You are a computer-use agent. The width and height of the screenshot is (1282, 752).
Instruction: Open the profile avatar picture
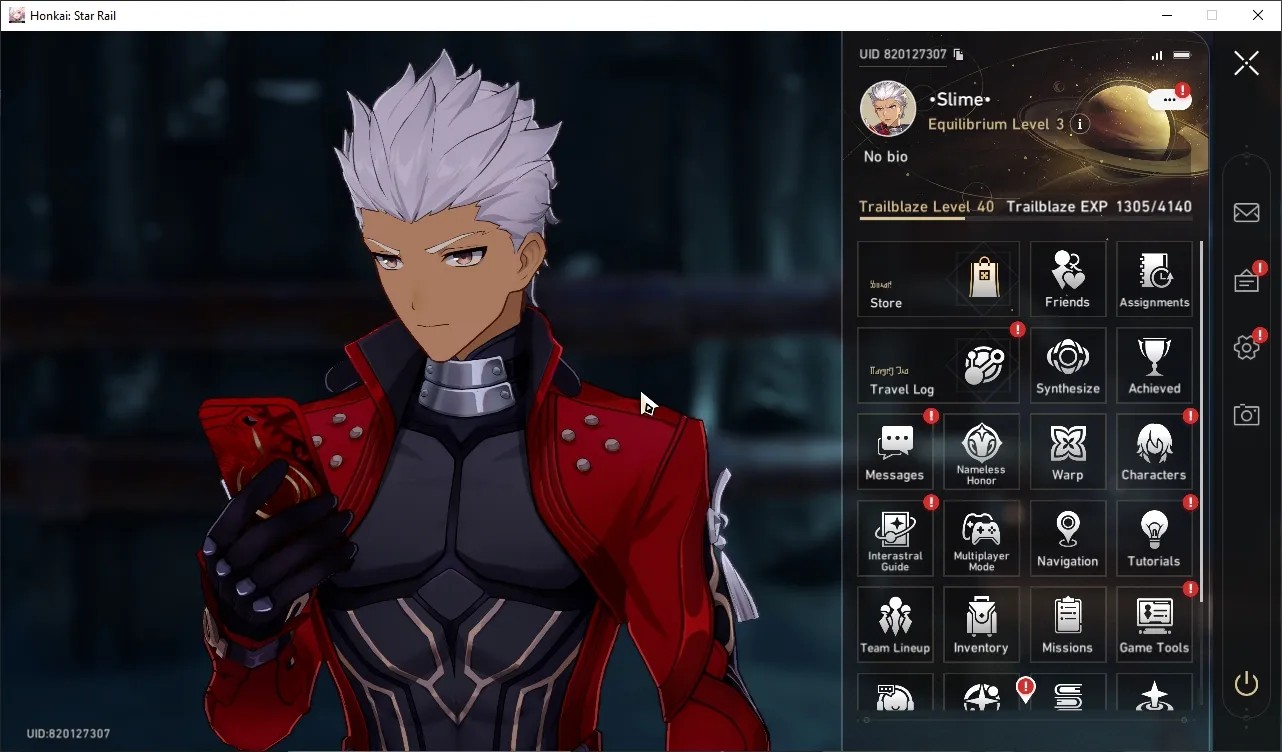tap(888, 109)
